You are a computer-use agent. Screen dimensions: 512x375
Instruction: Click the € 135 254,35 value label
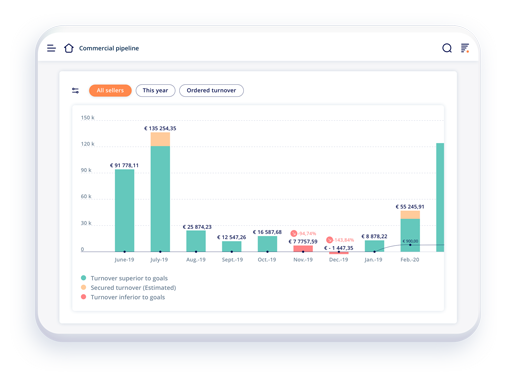[x=160, y=128]
